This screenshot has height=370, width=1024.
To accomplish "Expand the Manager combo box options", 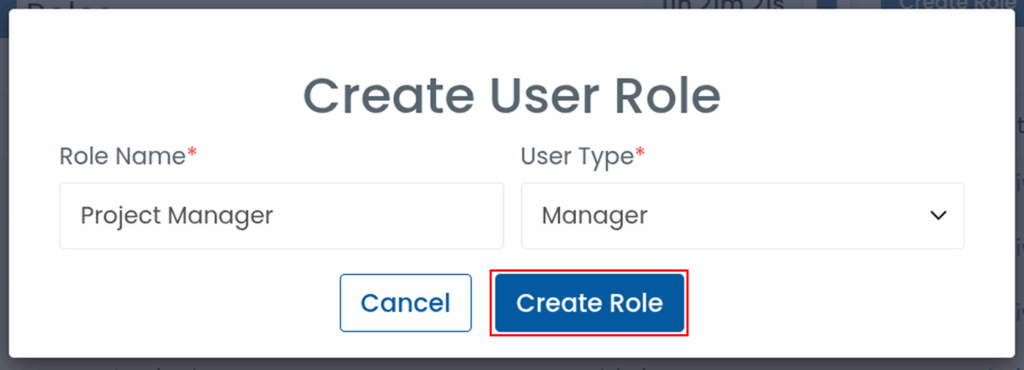I will [x=743, y=215].
